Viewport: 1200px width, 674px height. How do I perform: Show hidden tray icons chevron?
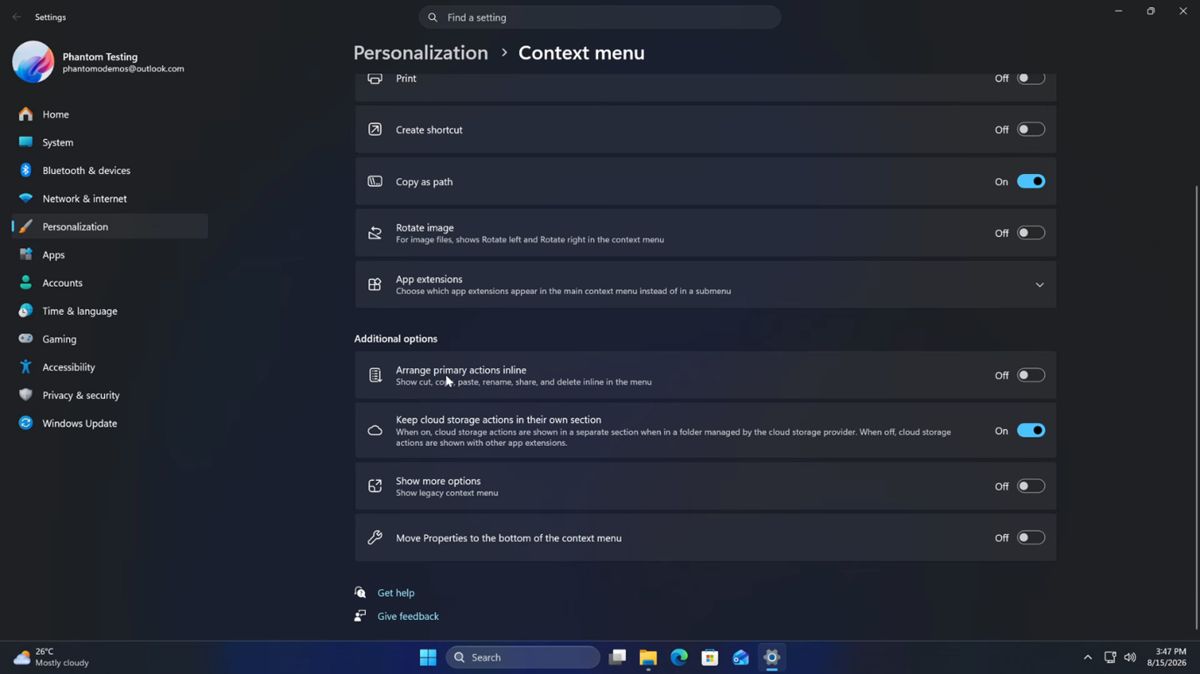[1087, 657]
